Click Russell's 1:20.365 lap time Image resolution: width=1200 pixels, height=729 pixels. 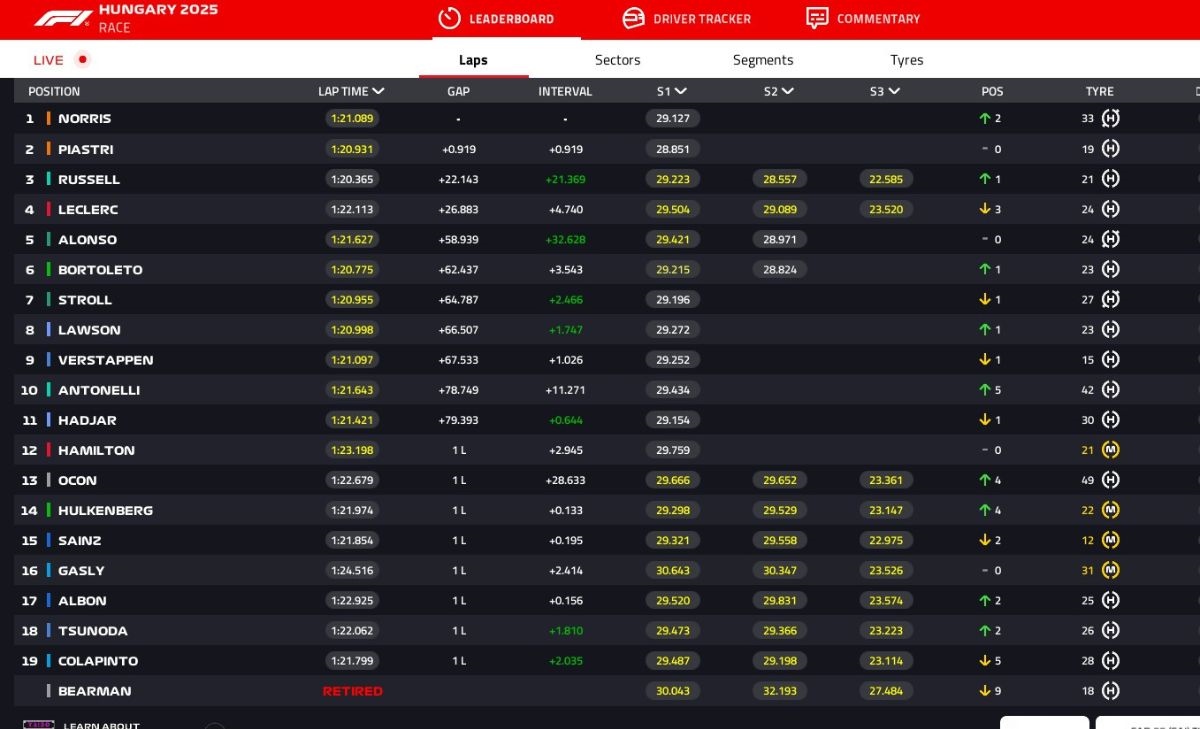(351, 179)
